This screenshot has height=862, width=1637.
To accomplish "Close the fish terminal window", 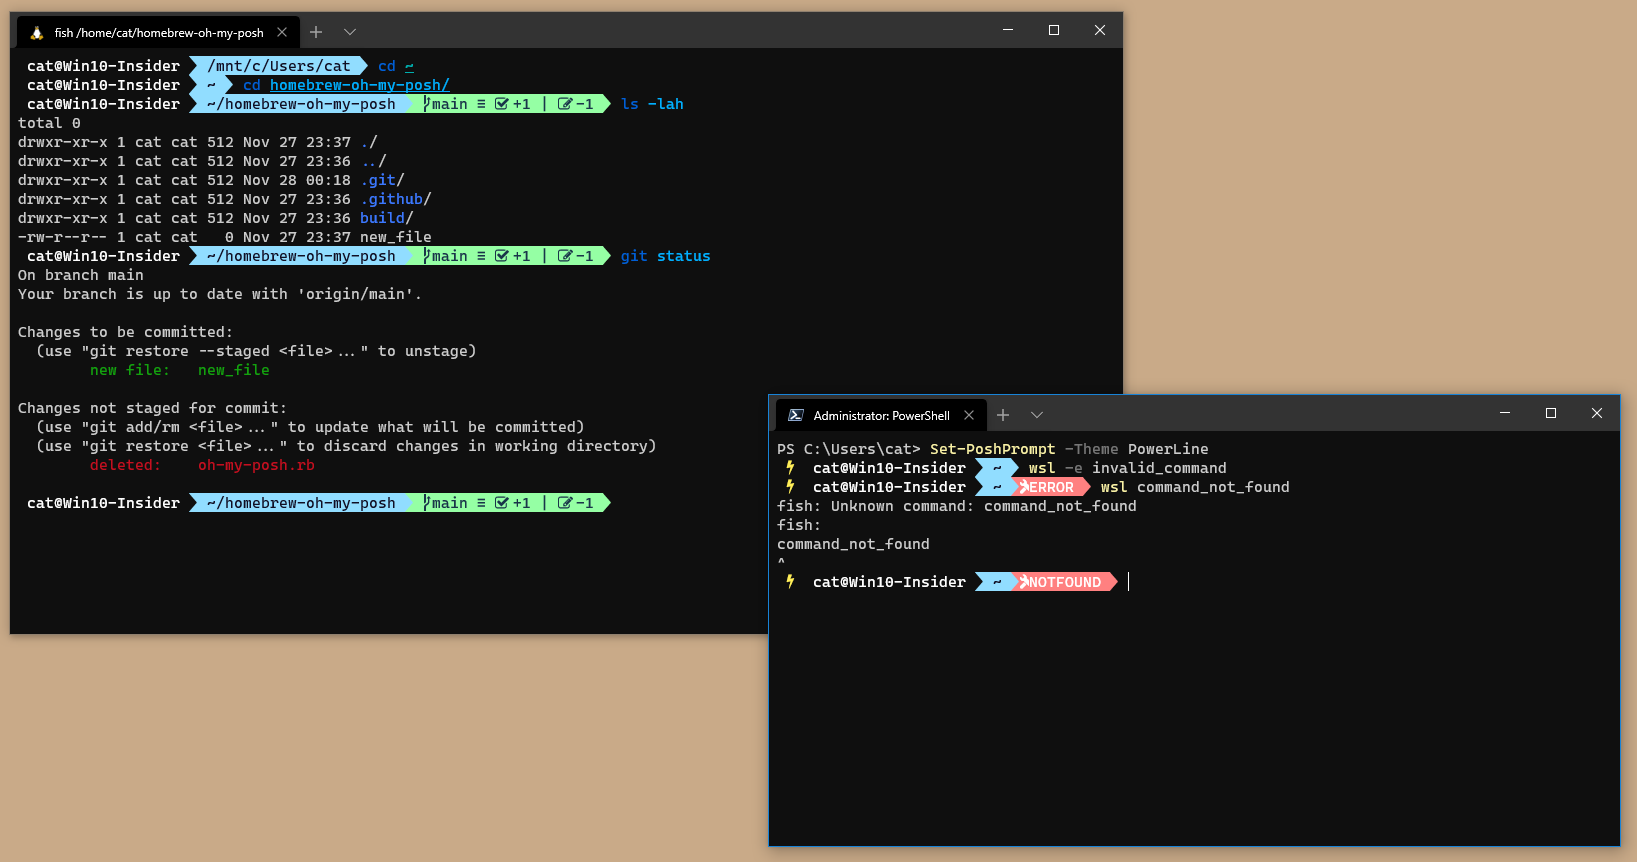I will click(1100, 30).
